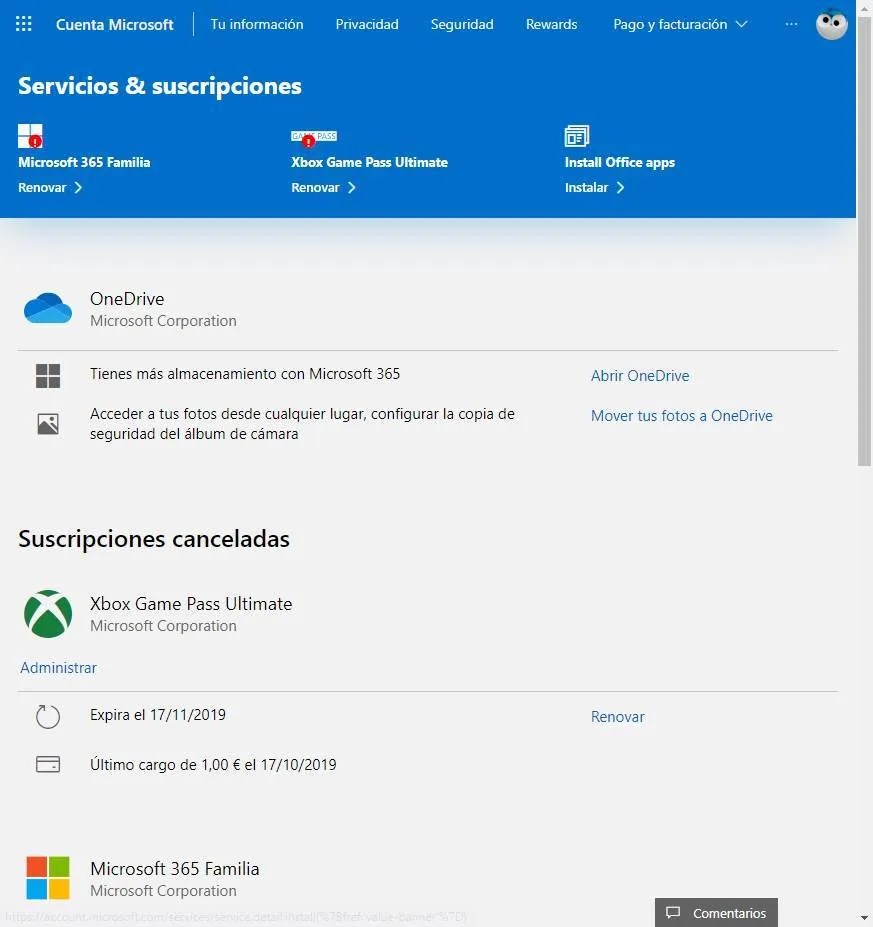
Task: Click the Microsoft 365 Familia banner title
Action: [84, 162]
